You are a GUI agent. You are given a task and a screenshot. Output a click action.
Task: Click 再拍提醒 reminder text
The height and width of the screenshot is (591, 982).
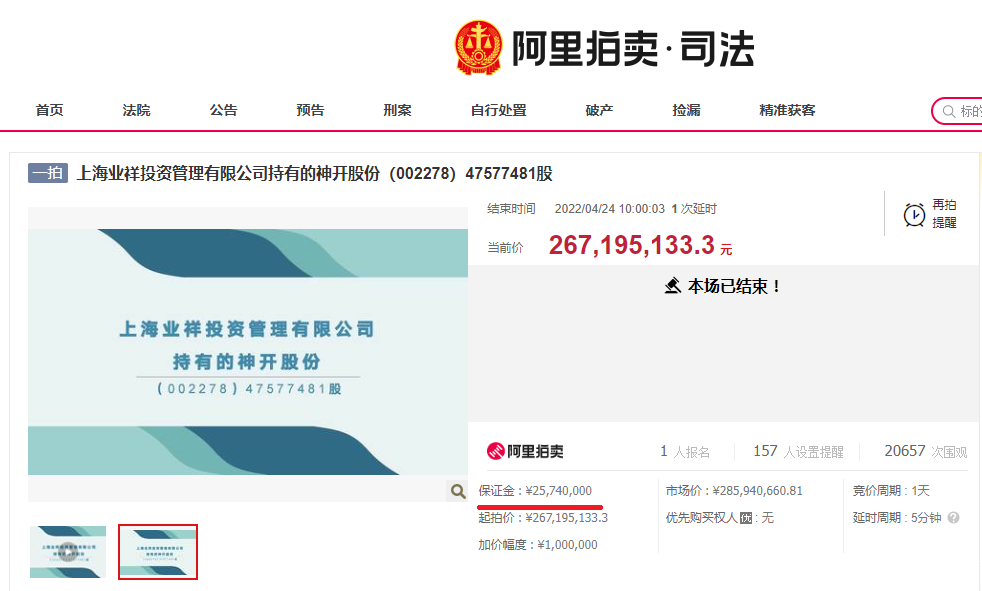tap(944, 213)
